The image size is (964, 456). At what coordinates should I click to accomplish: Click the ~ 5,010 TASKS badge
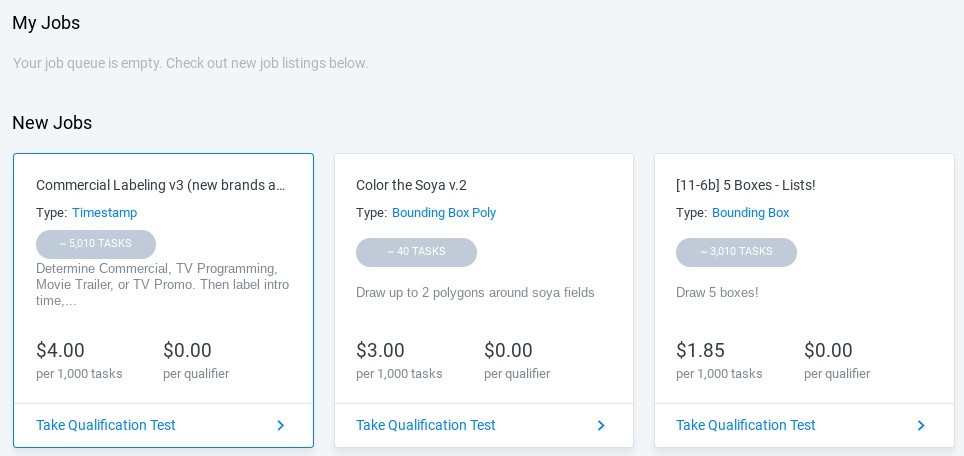(x=96, y=244)
